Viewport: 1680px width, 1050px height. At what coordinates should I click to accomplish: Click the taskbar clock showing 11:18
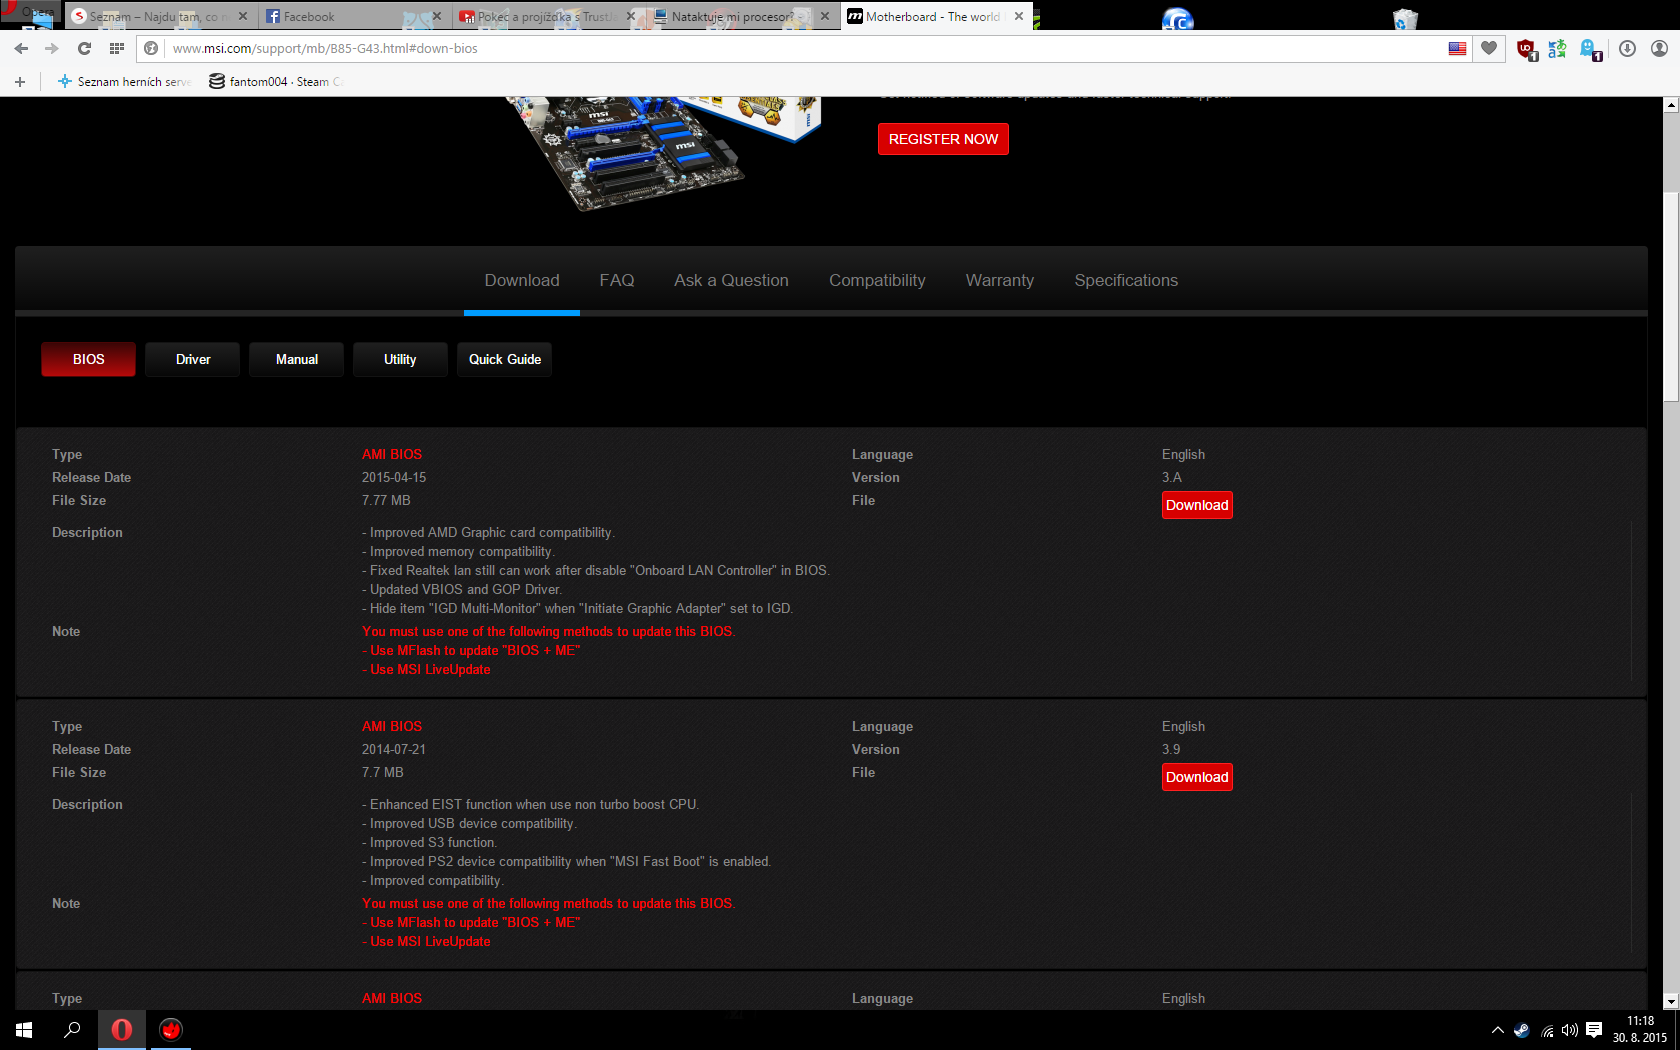[x=1640, y=1029]
